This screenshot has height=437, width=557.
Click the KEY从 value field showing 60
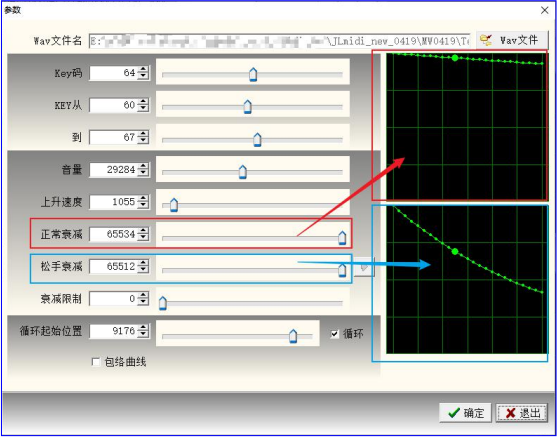pos(113,105)
